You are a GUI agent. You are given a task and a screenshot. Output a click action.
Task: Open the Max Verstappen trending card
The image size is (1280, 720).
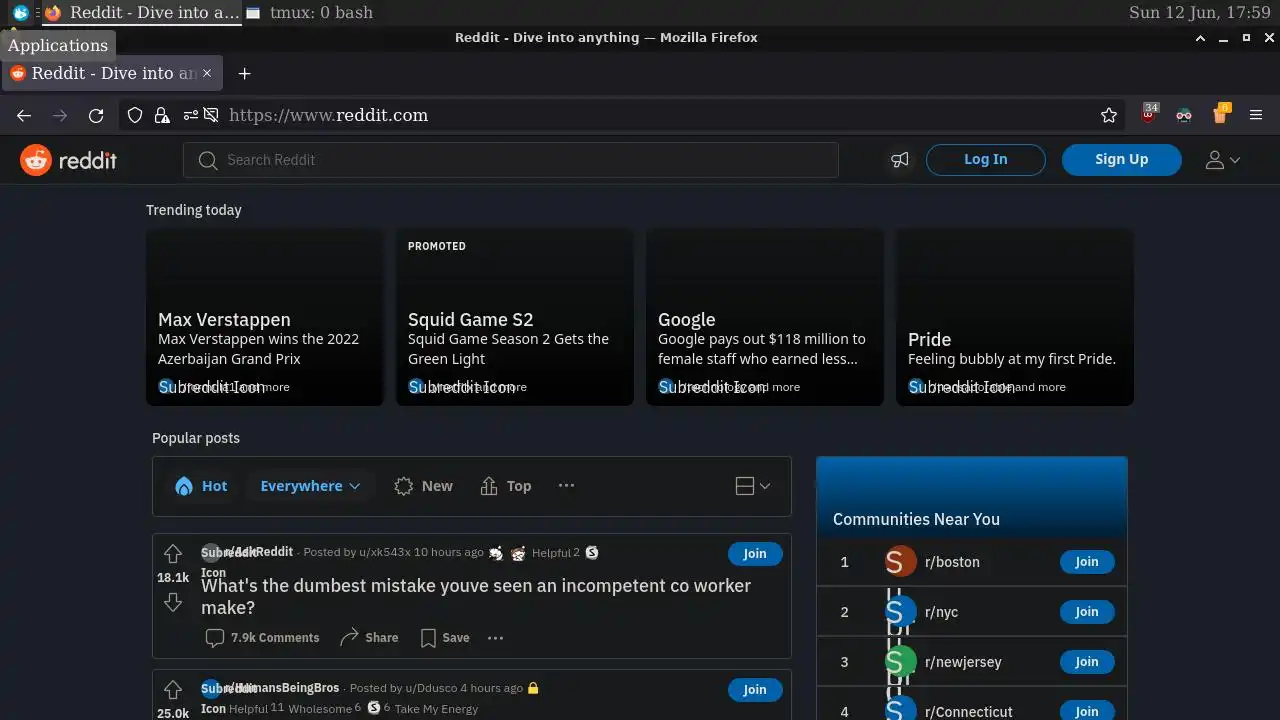(x=265, y=317)
